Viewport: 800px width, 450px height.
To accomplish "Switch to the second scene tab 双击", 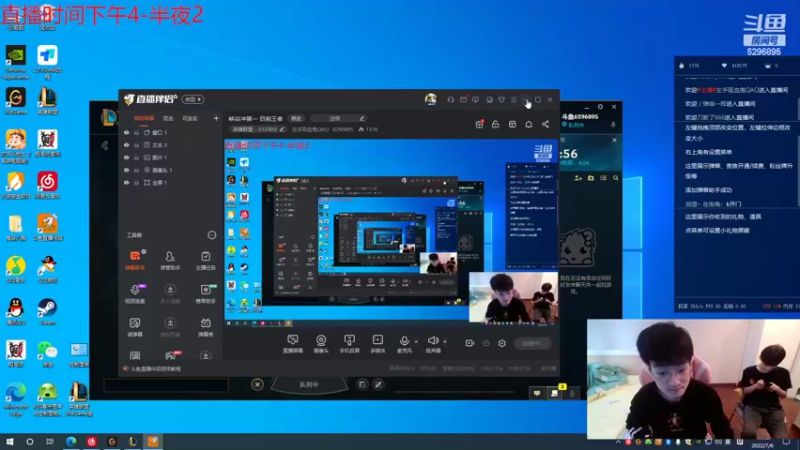I will point(168,118).
